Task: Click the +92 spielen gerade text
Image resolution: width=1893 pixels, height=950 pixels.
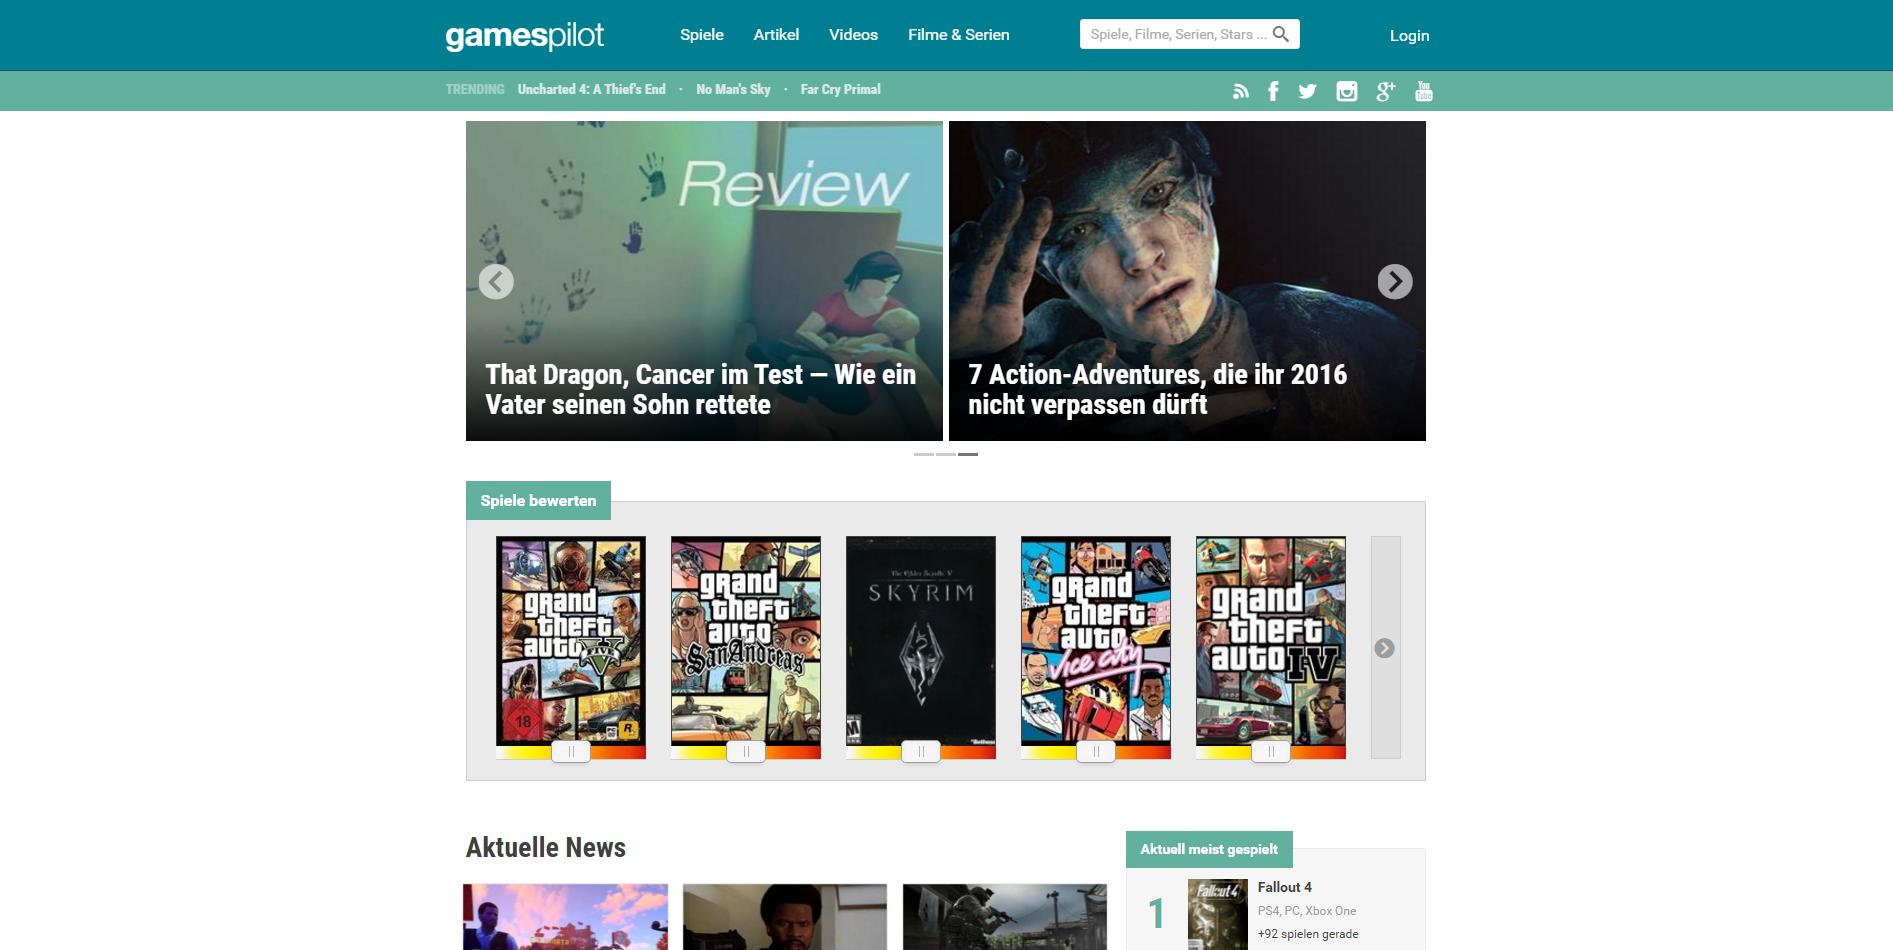Action: click(x=1308, y=934)
